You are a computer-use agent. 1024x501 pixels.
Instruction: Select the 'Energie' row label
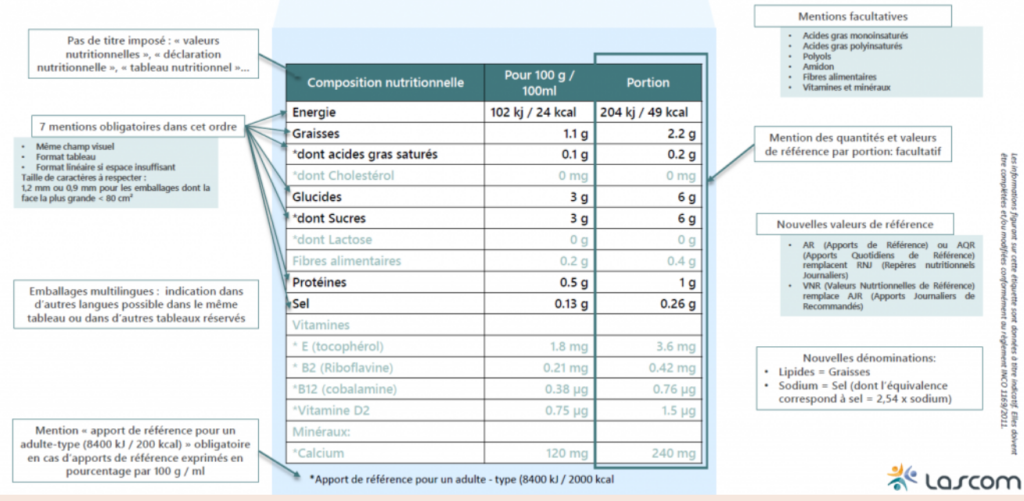pos(312,112)
